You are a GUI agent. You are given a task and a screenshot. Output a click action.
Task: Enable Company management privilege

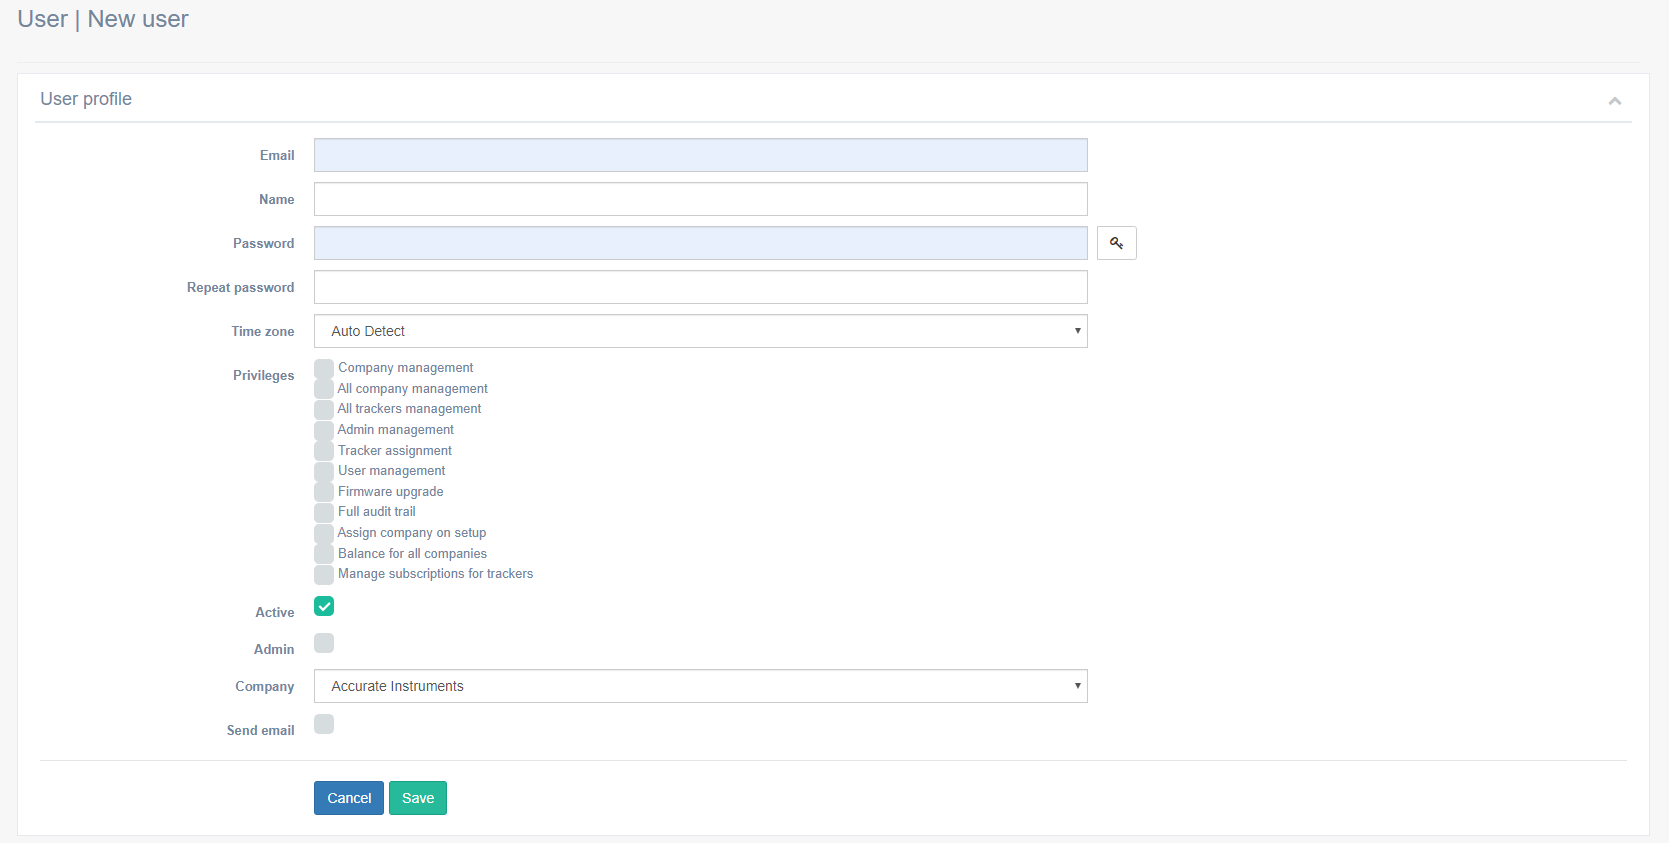[324, 369]
